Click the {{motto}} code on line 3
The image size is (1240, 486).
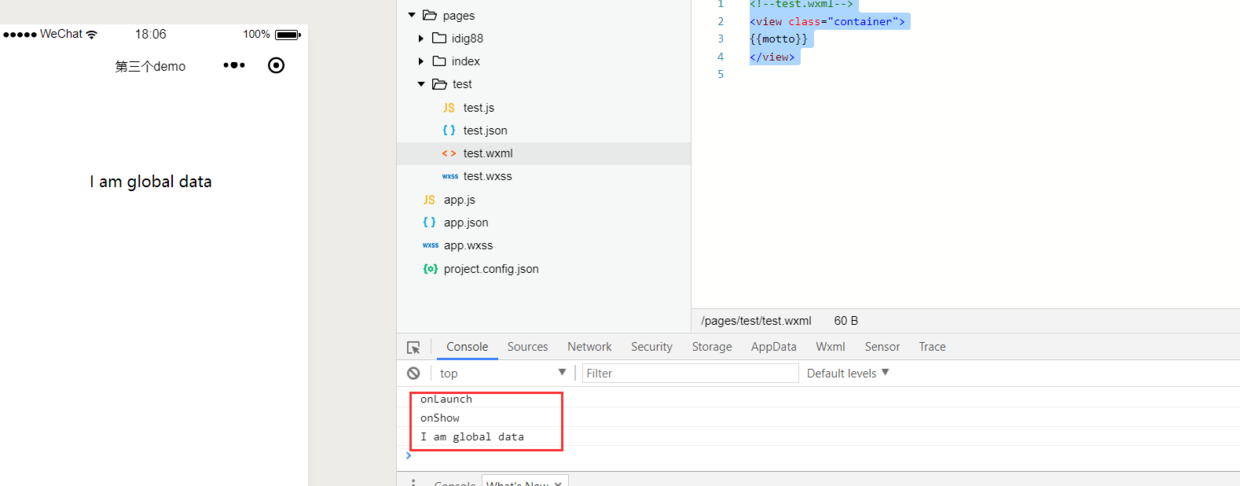[778, 39]
